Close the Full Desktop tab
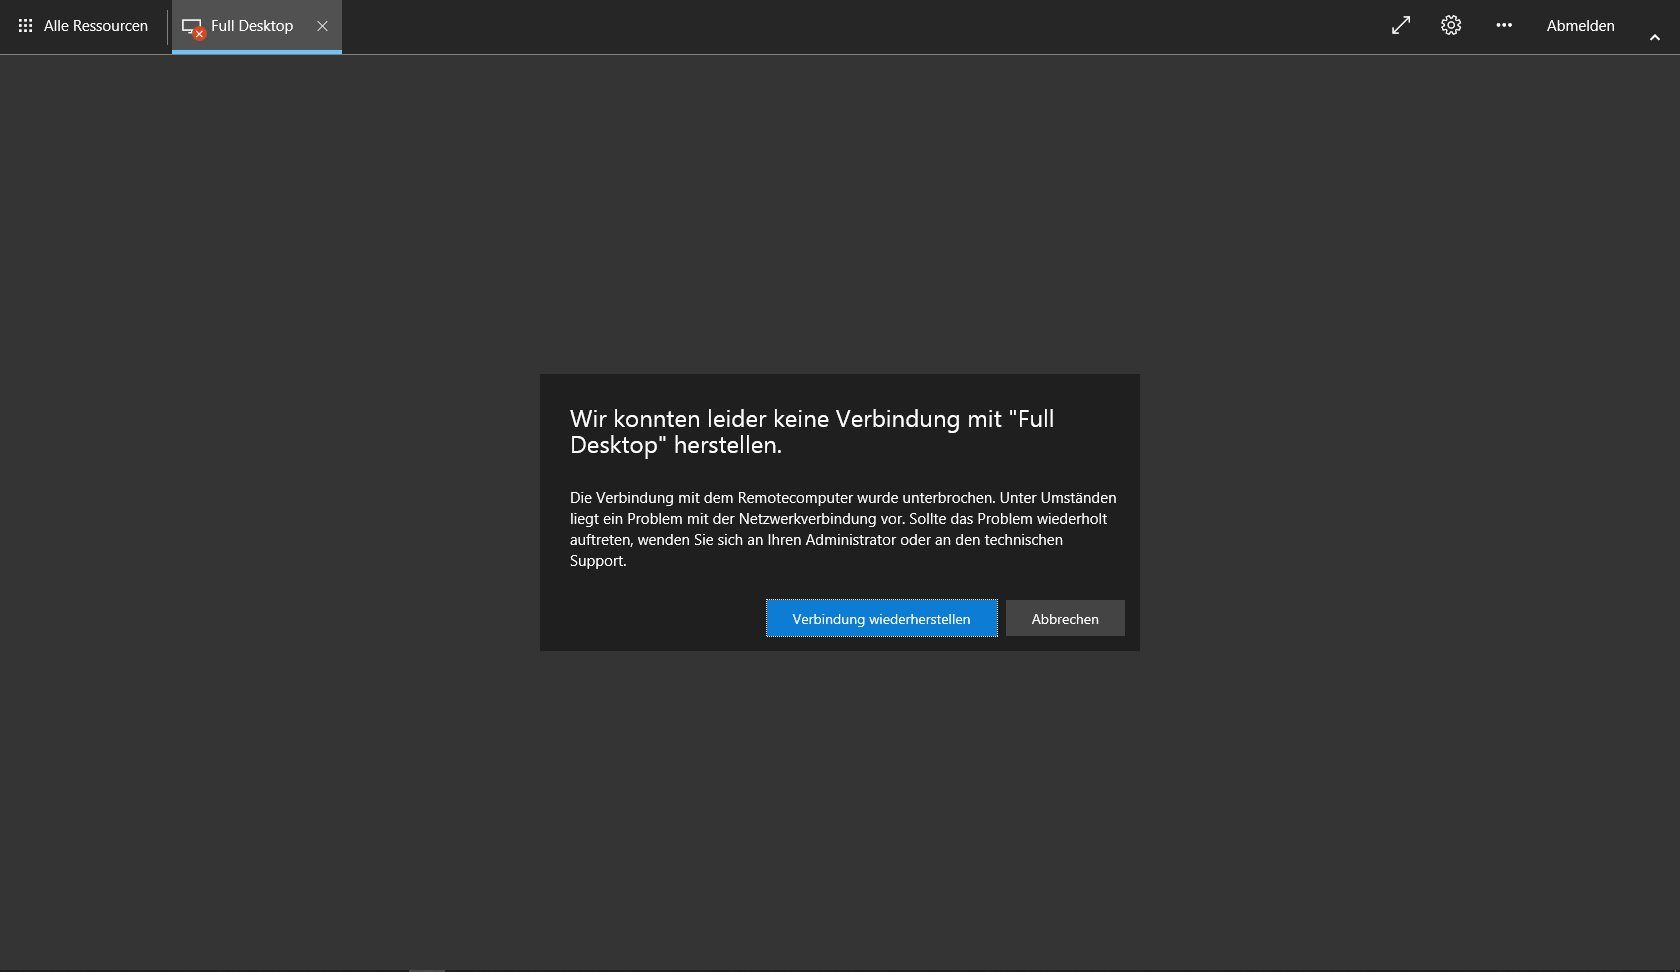 (322, 26)
